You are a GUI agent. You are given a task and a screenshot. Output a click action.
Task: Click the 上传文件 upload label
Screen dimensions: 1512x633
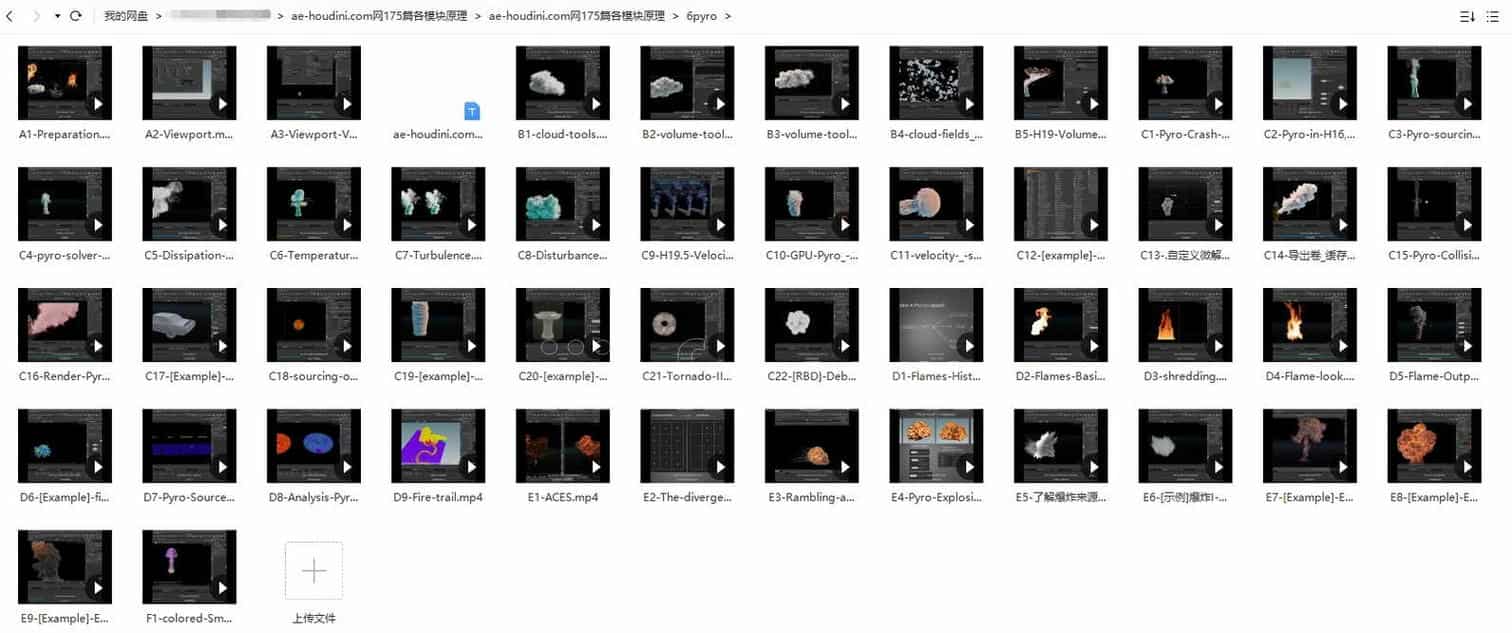coord(313,618)
